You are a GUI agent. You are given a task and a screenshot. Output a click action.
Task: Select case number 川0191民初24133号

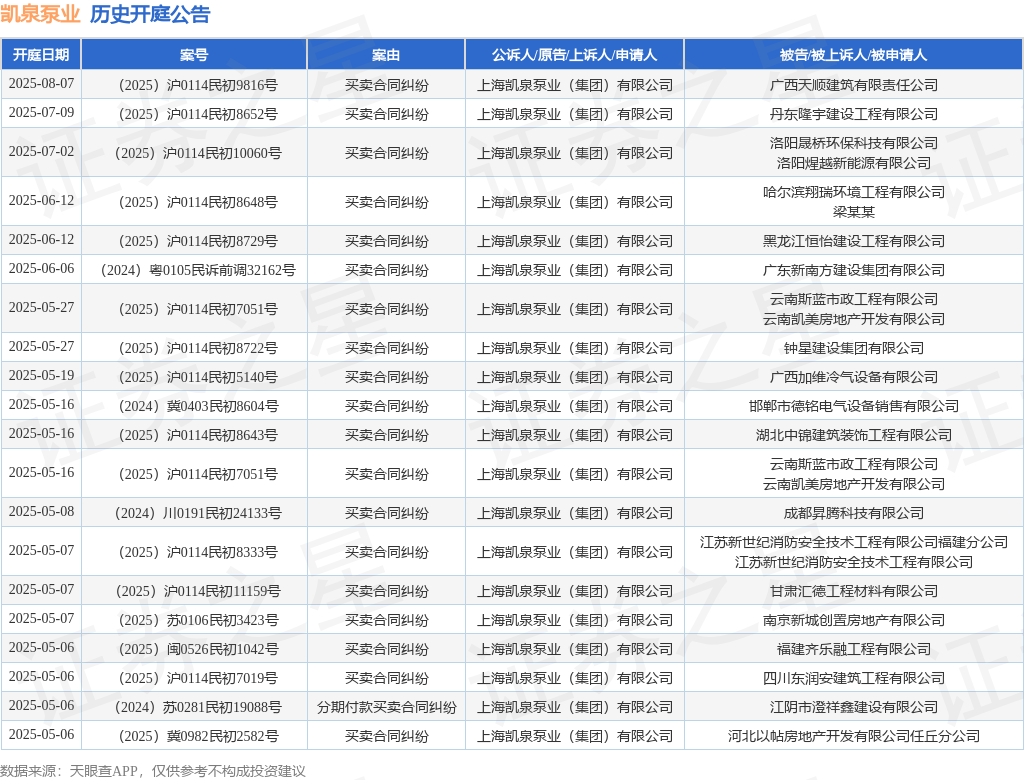point(195,513)
